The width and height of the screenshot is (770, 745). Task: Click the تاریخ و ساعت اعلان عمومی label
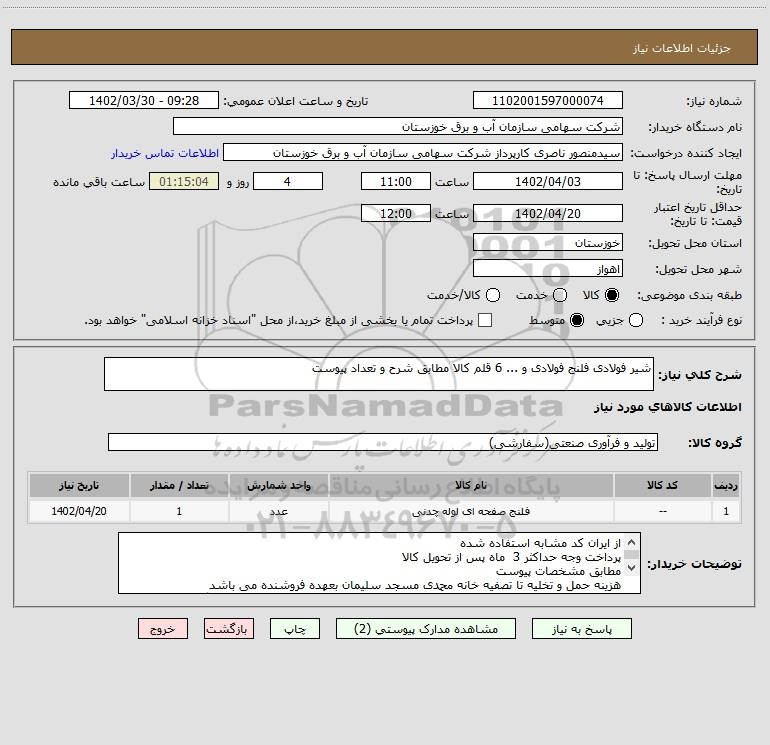coord(296,101)
